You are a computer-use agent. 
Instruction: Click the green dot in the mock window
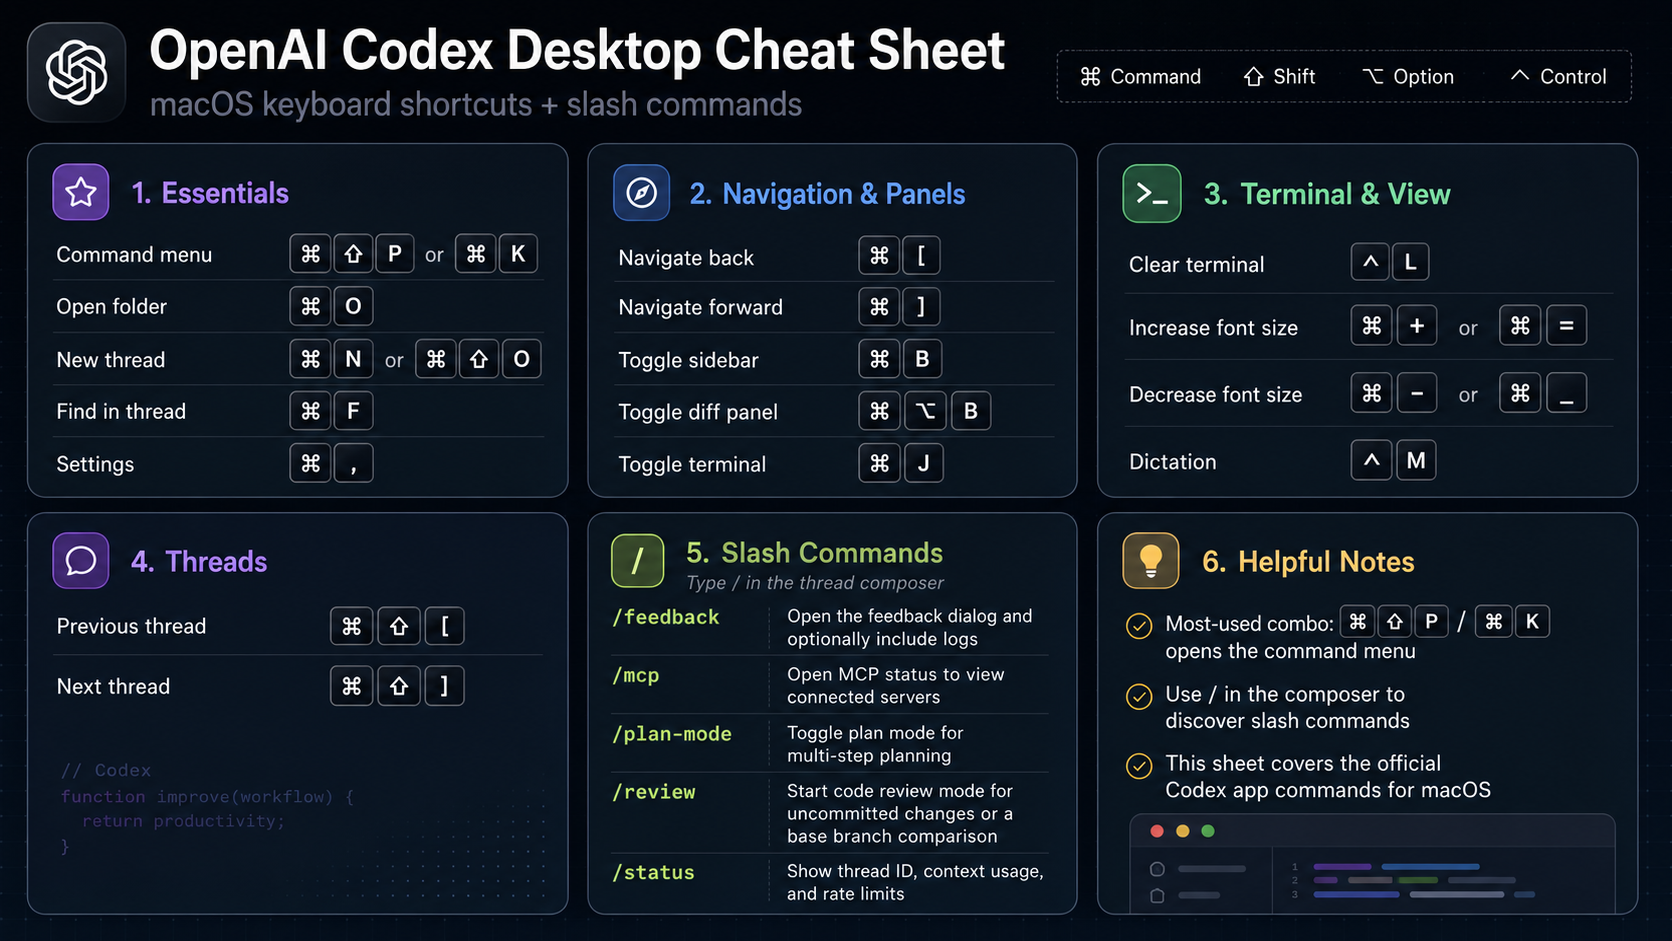1208,831
